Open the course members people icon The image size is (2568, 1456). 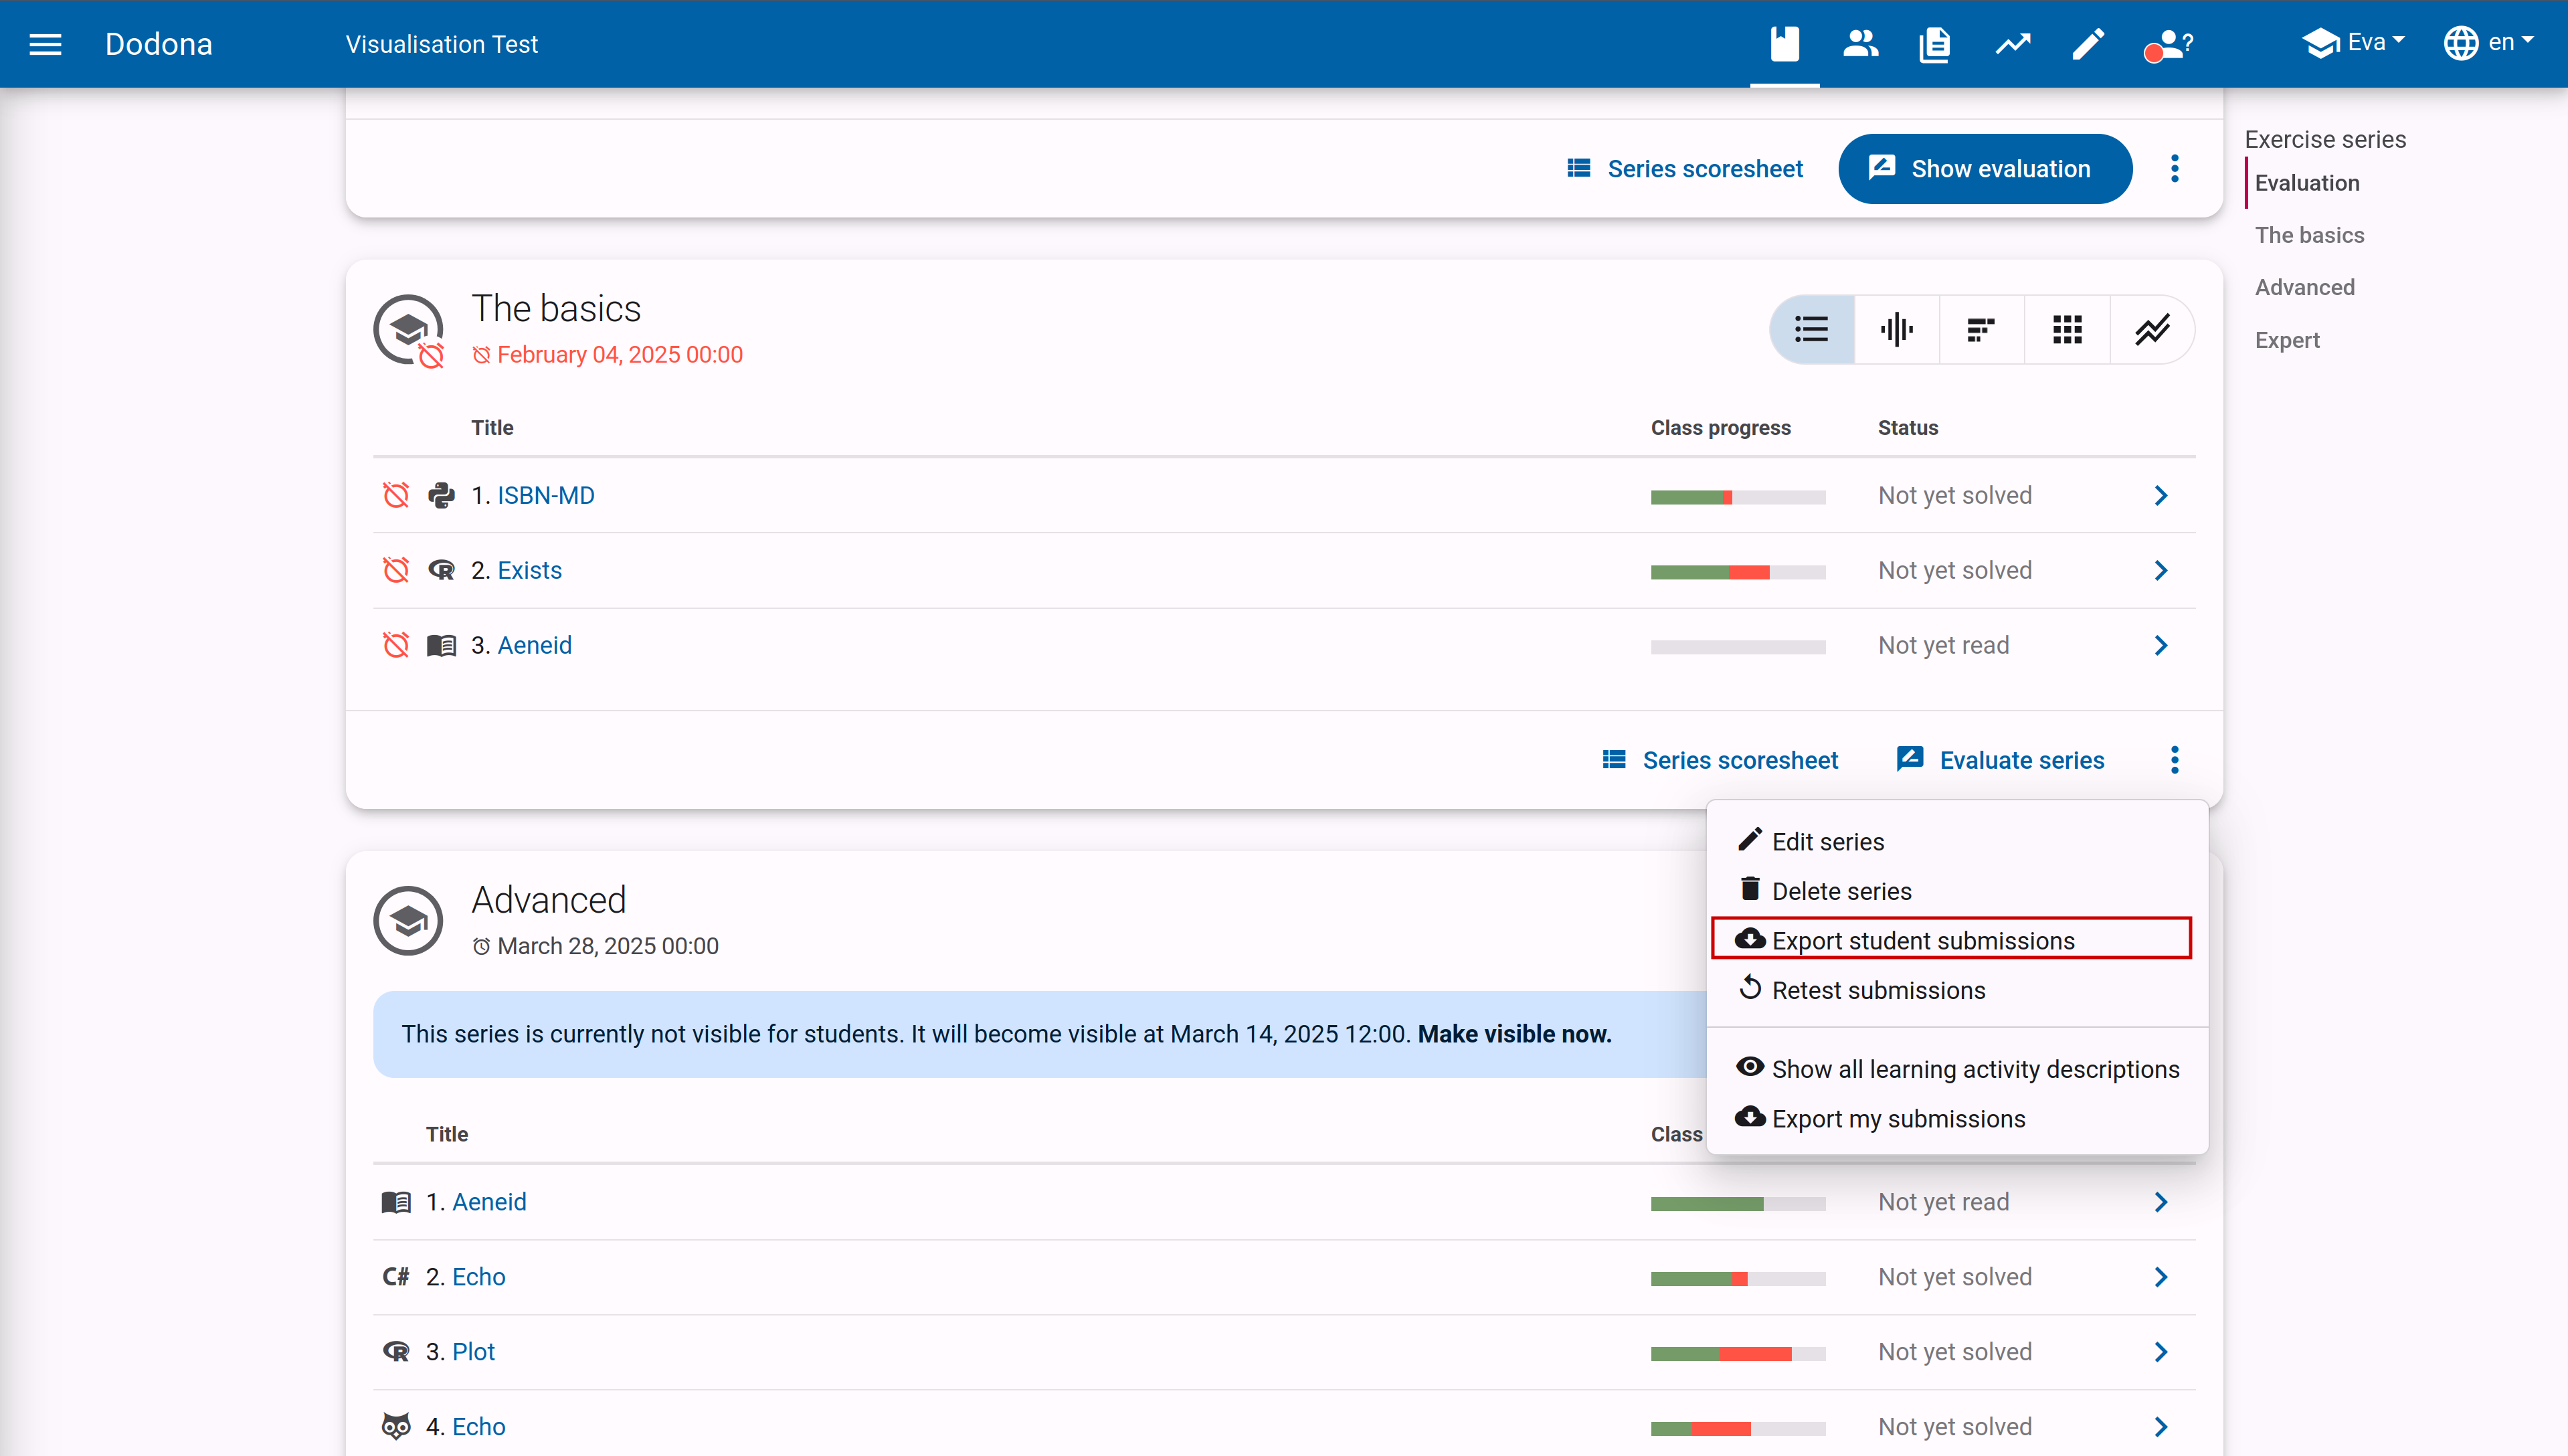coord(1860,44)
